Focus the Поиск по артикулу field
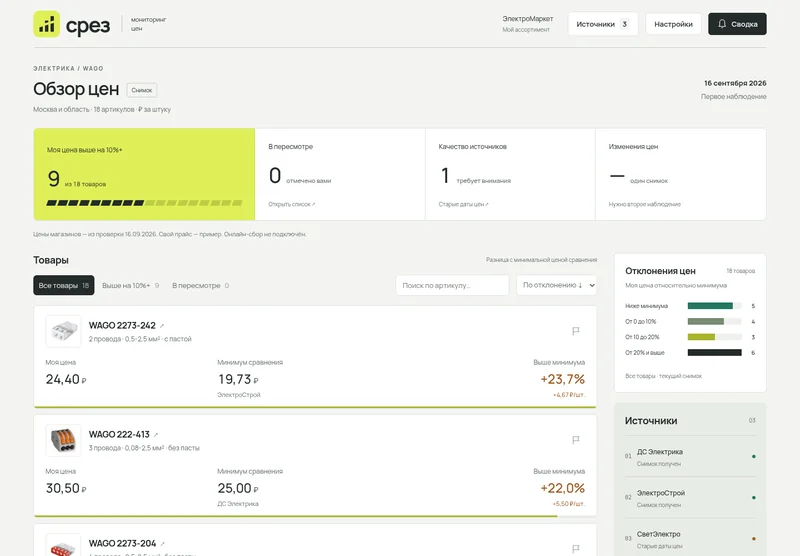 [x=452, y=285]
